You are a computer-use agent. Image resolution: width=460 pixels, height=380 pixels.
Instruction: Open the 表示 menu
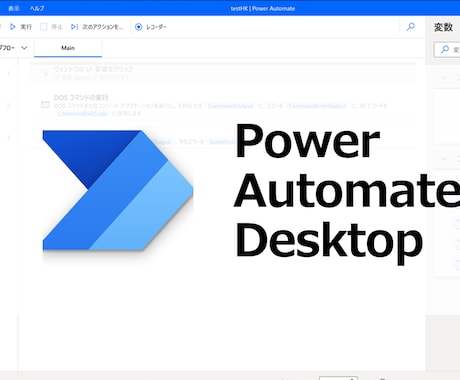point(14,8)
